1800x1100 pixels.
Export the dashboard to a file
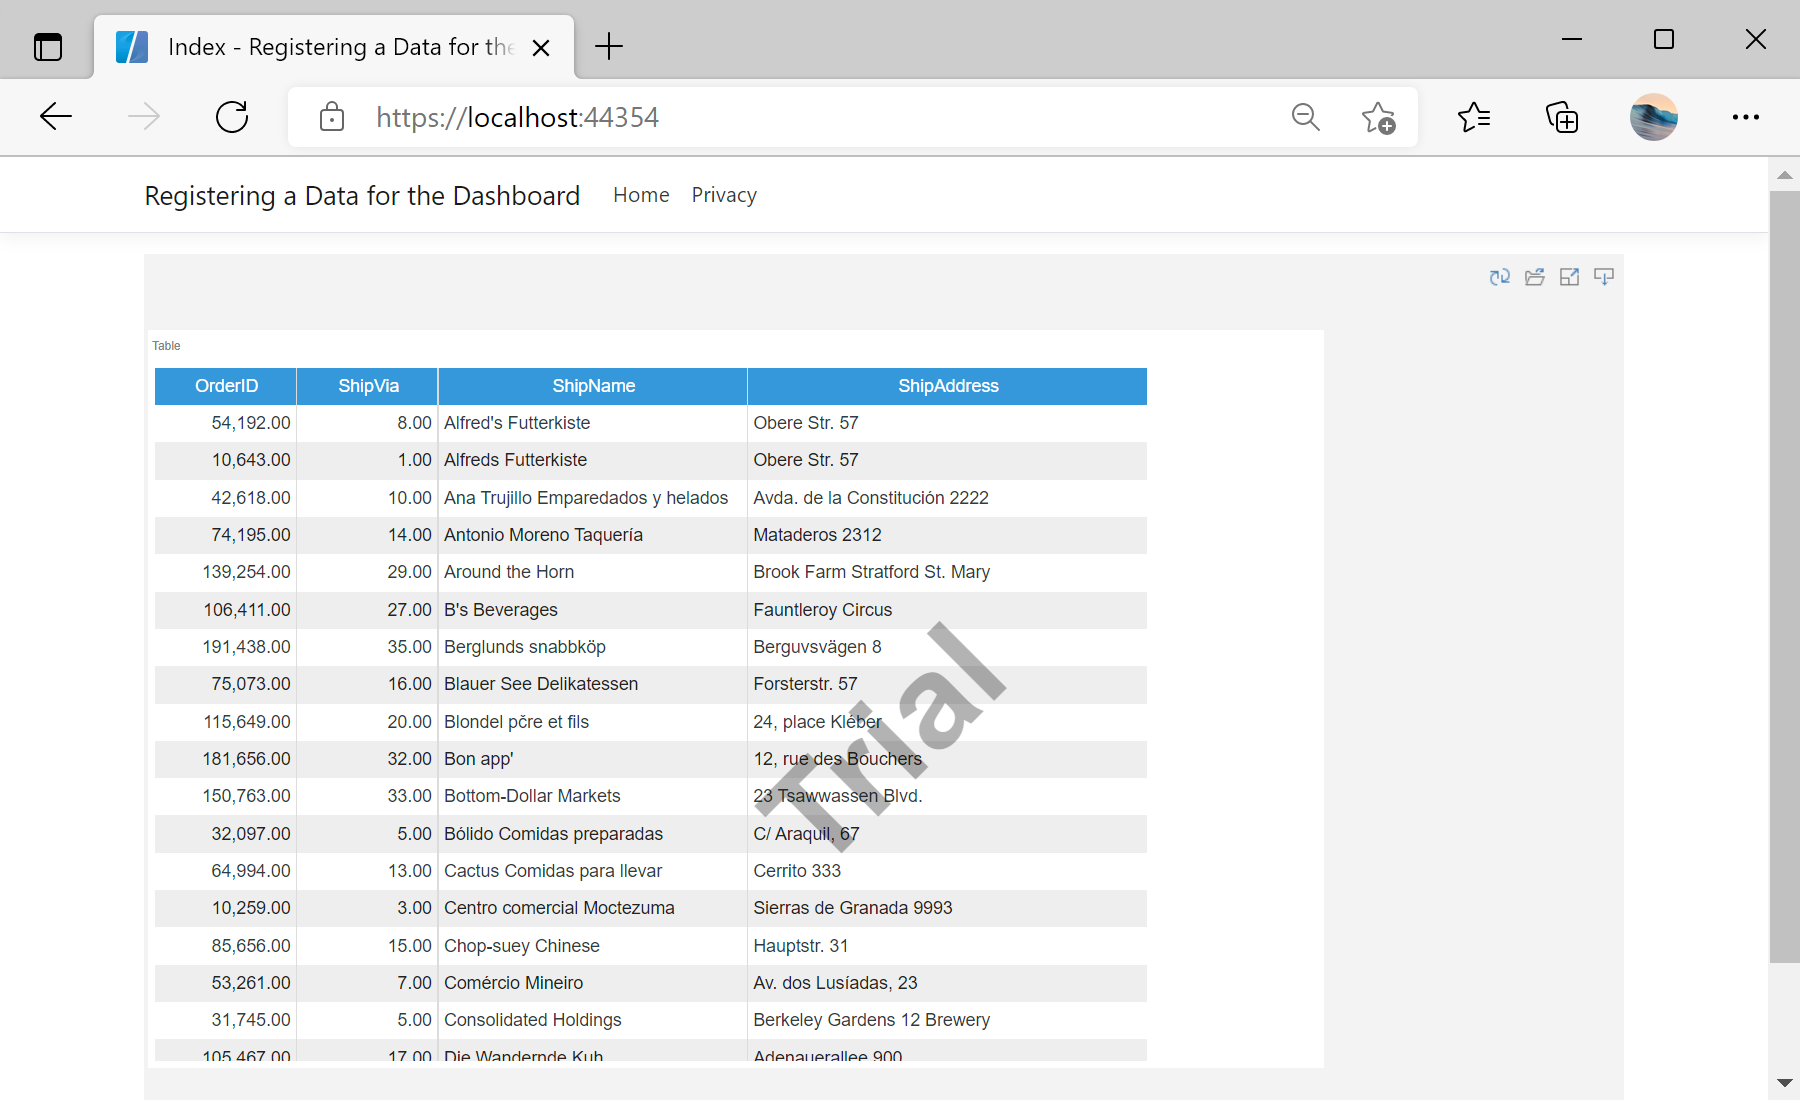pyautogui.click(x=1603, y=277)
